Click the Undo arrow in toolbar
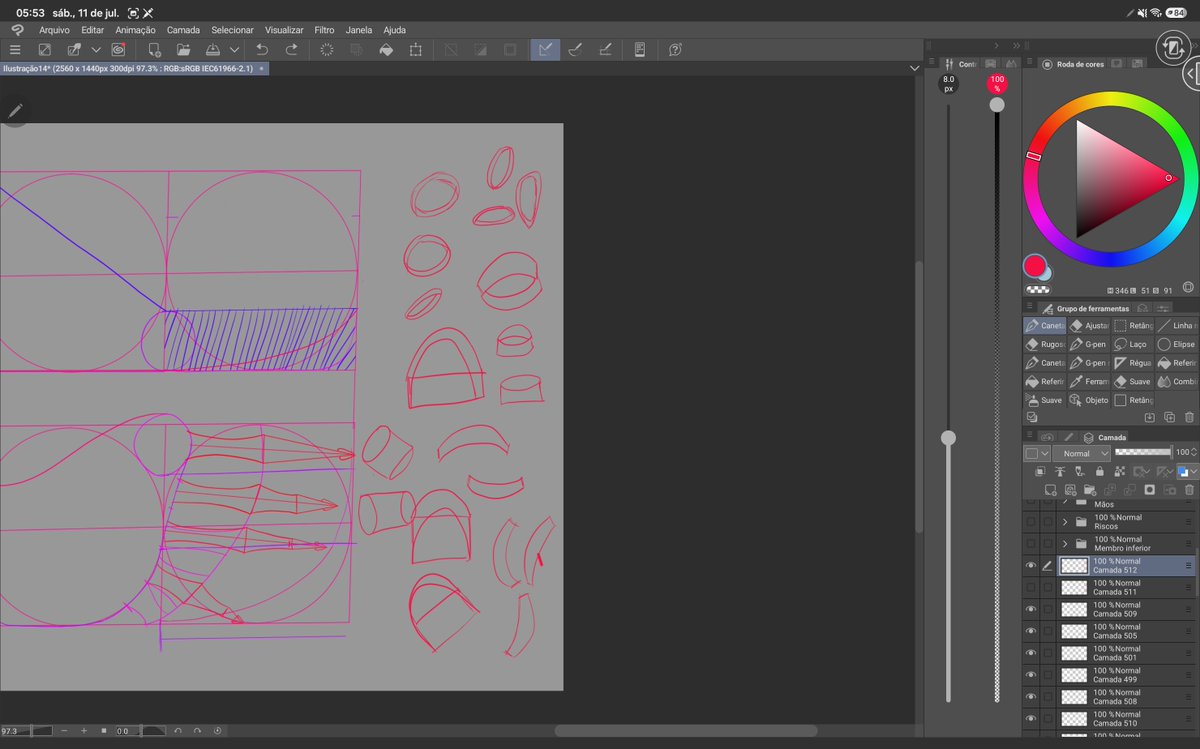This screenshot has height=749, width=1200. (x=262, y=49)
